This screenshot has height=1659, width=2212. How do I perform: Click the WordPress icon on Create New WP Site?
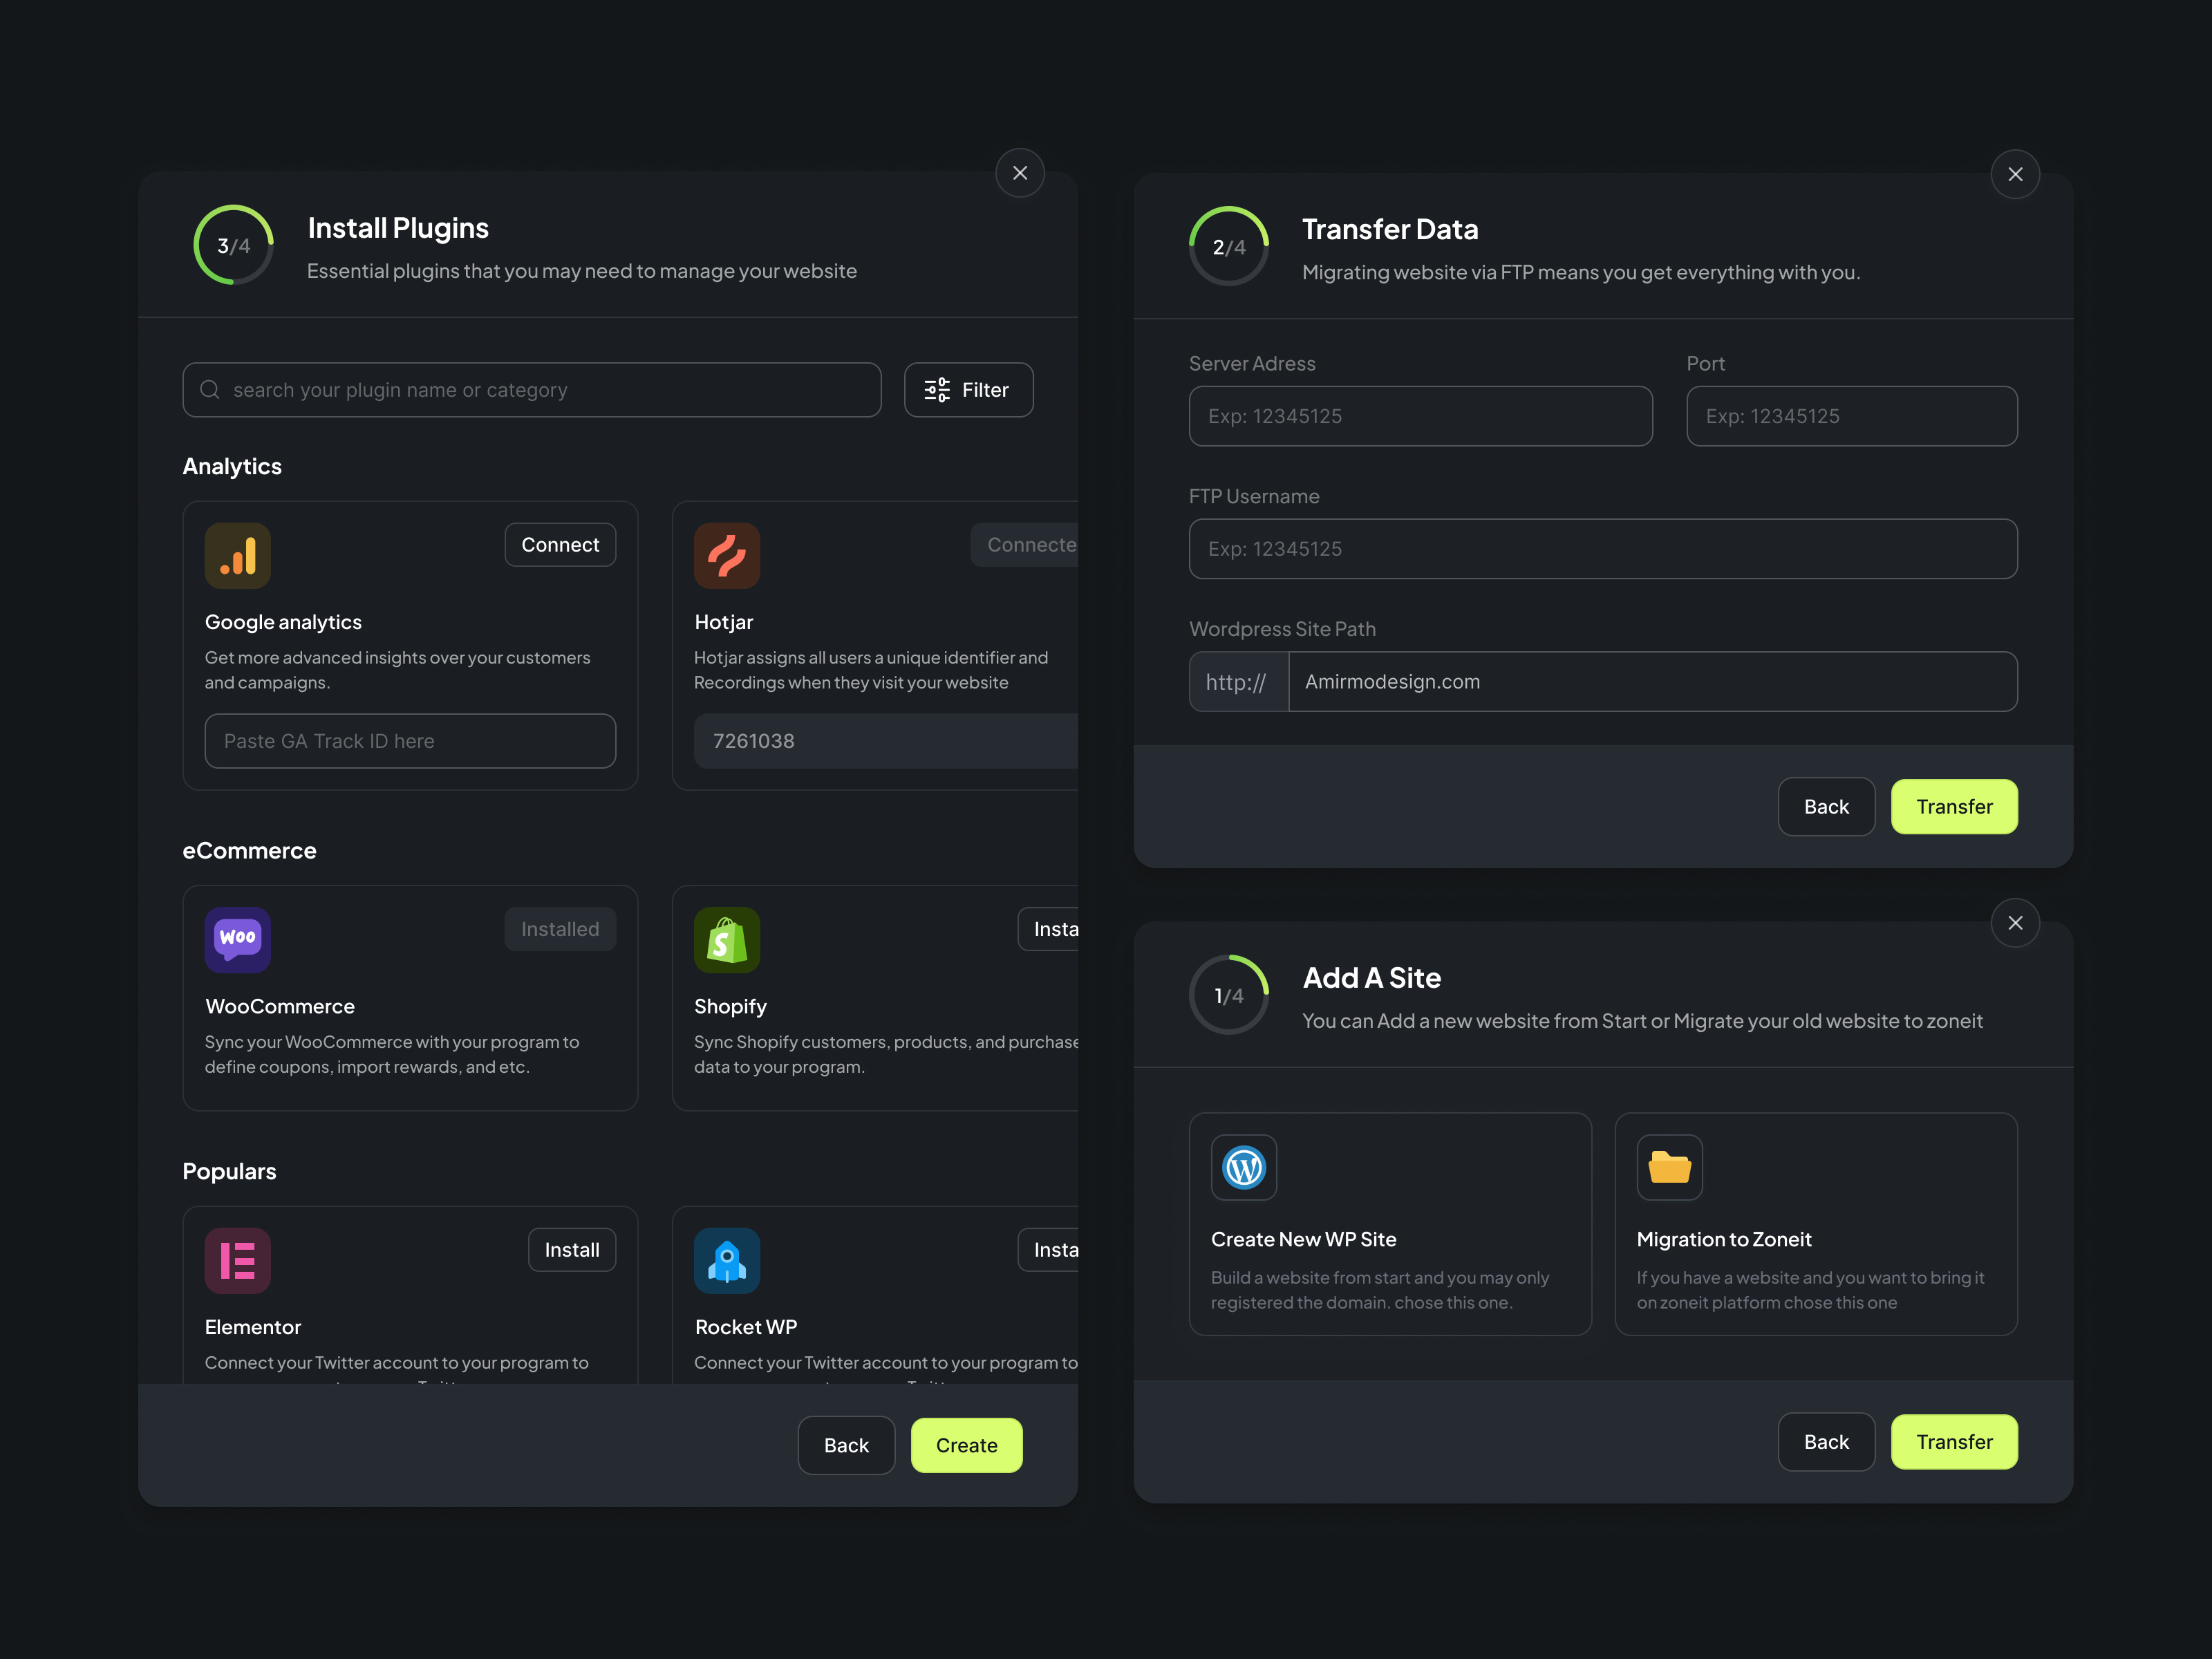point(1243,1167)
